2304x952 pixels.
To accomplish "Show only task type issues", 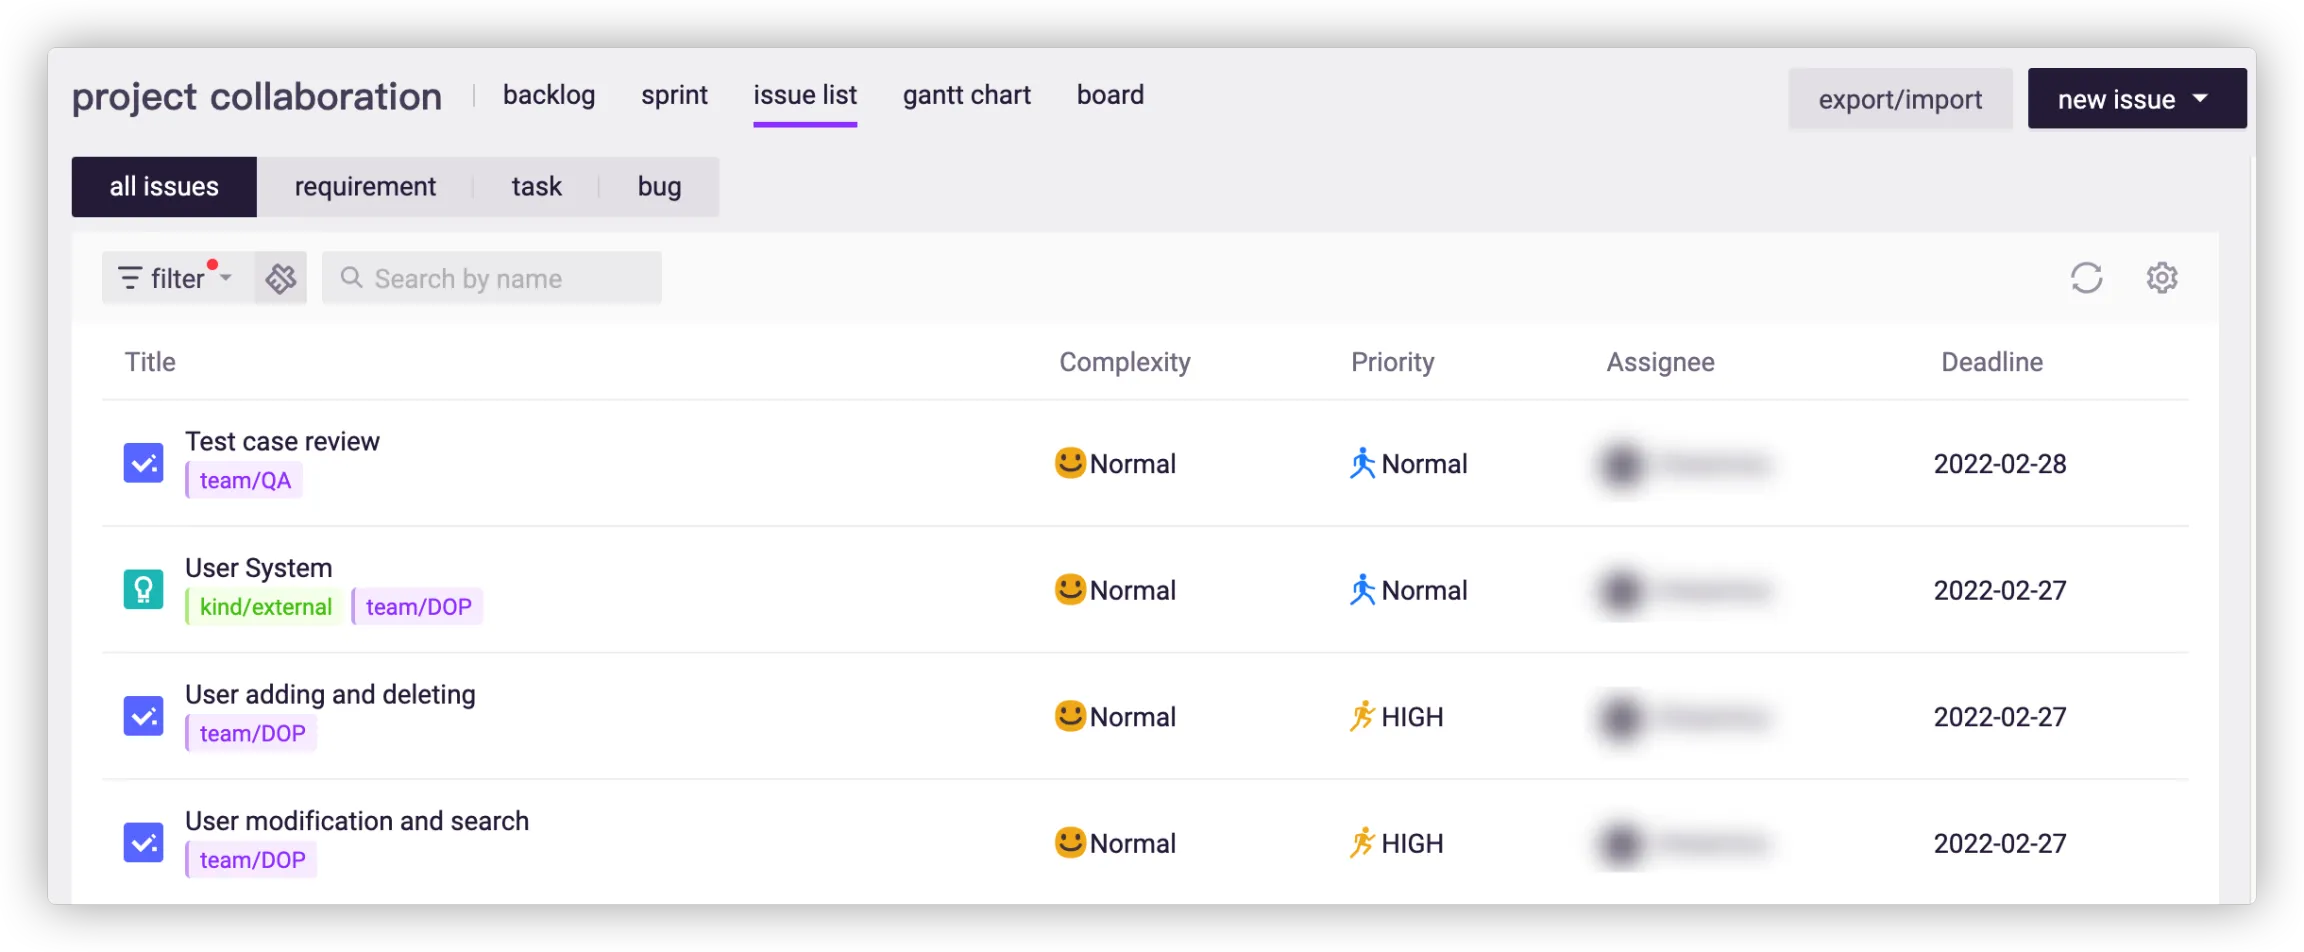I will tap(536, 187).
